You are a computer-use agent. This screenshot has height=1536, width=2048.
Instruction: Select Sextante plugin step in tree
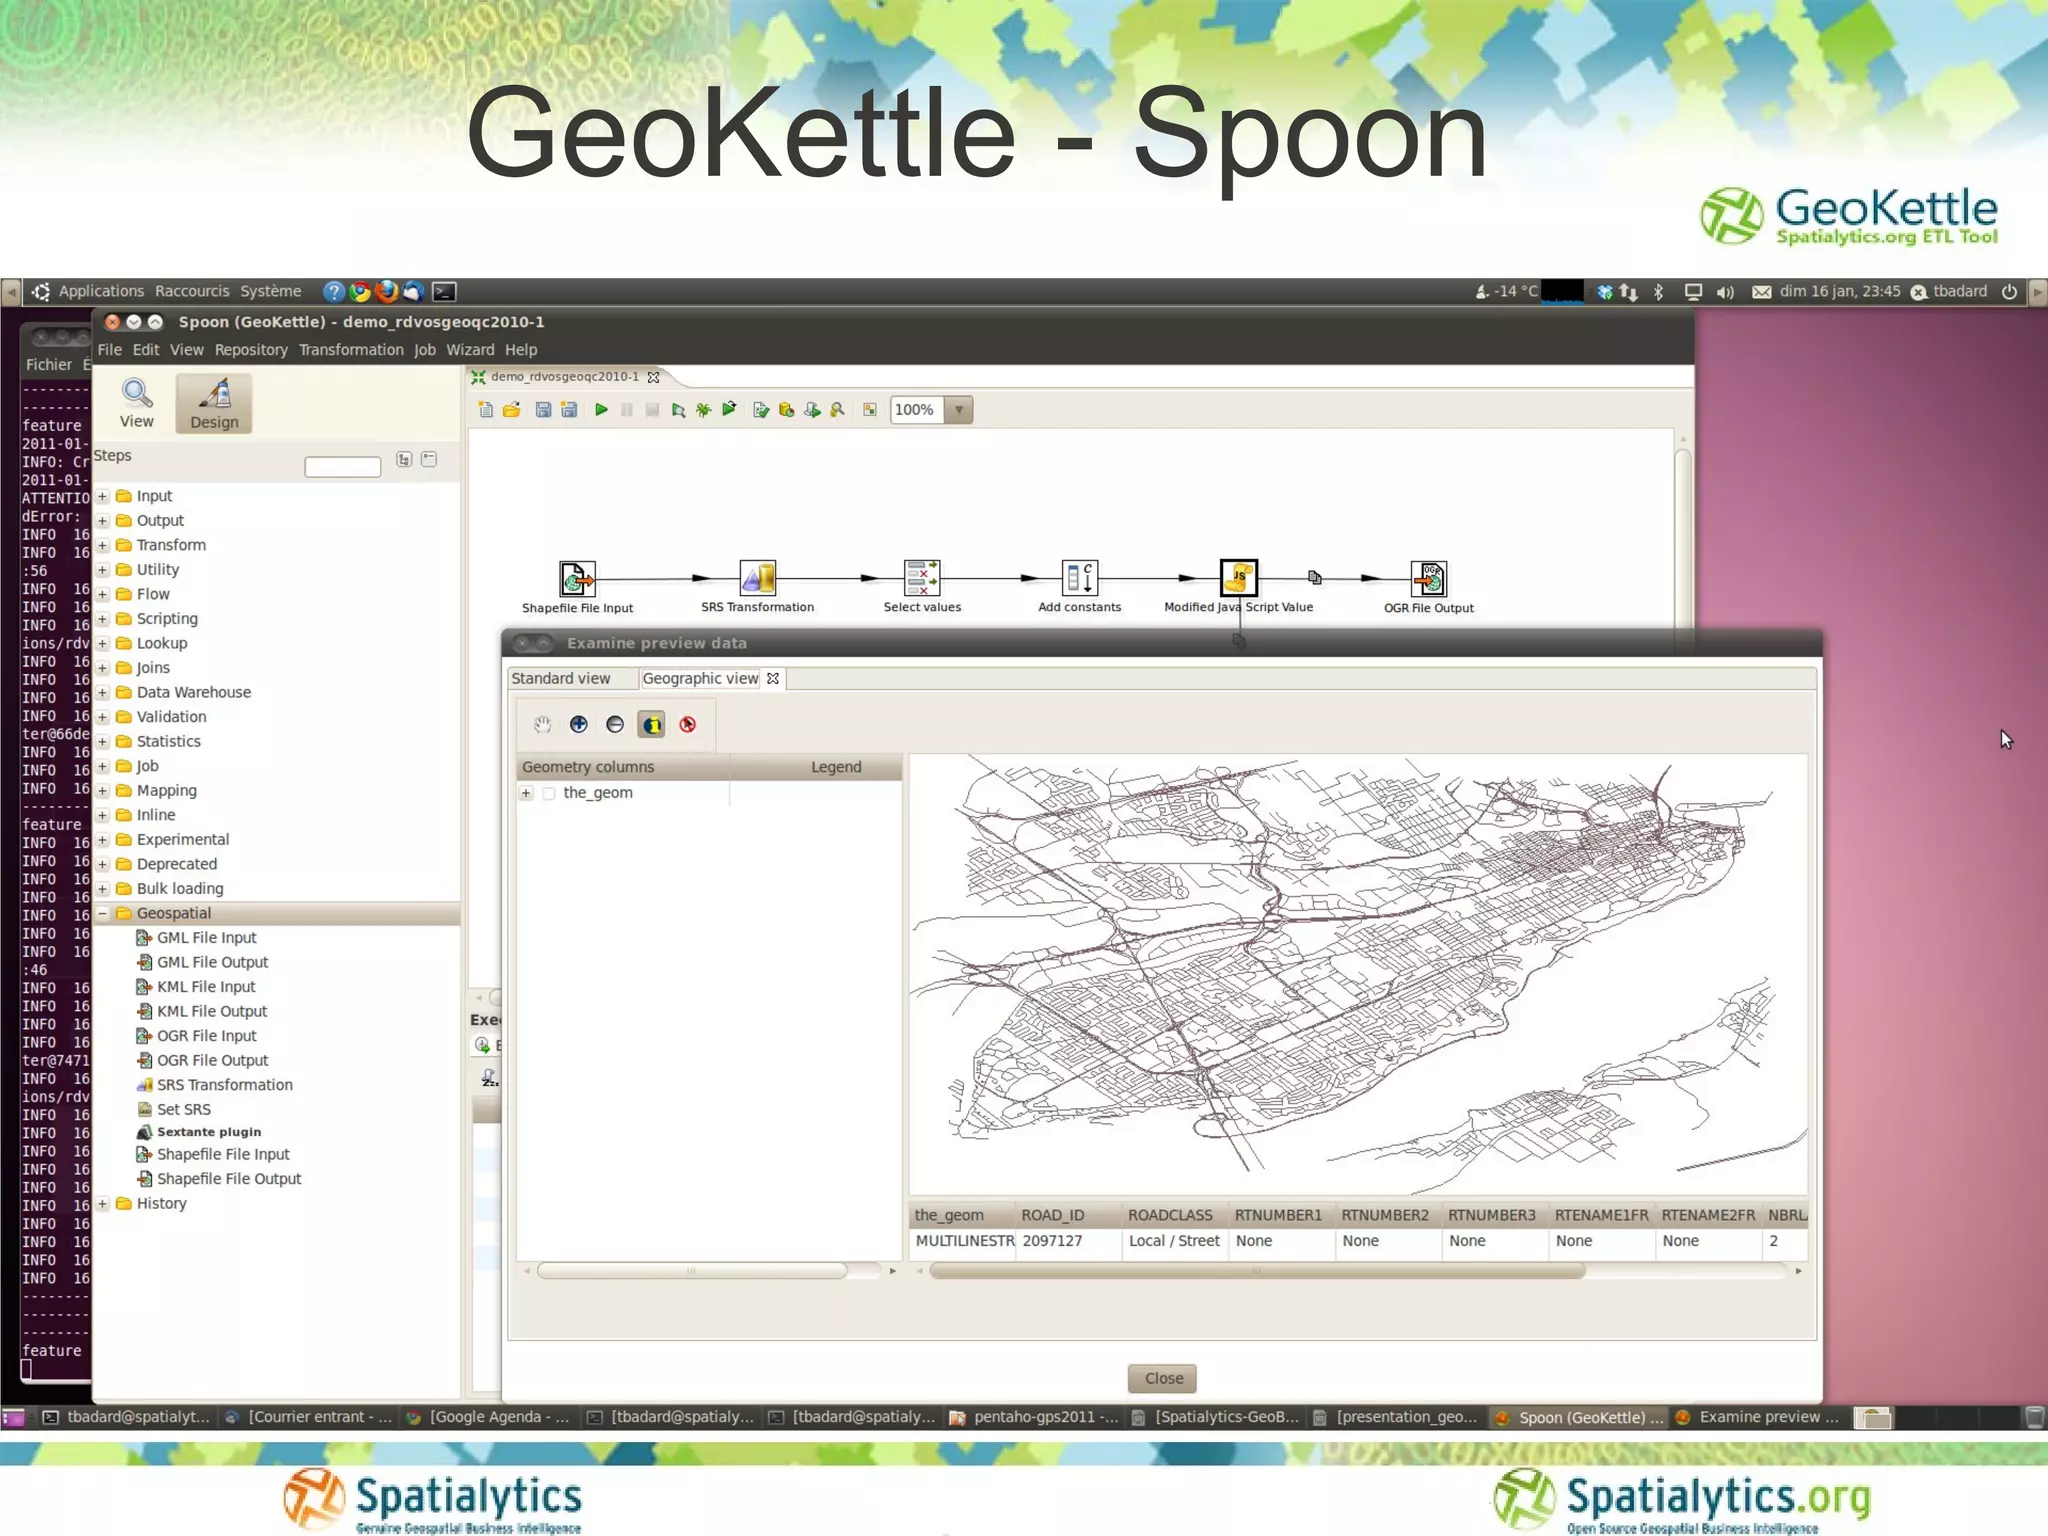coord(208,1132)
